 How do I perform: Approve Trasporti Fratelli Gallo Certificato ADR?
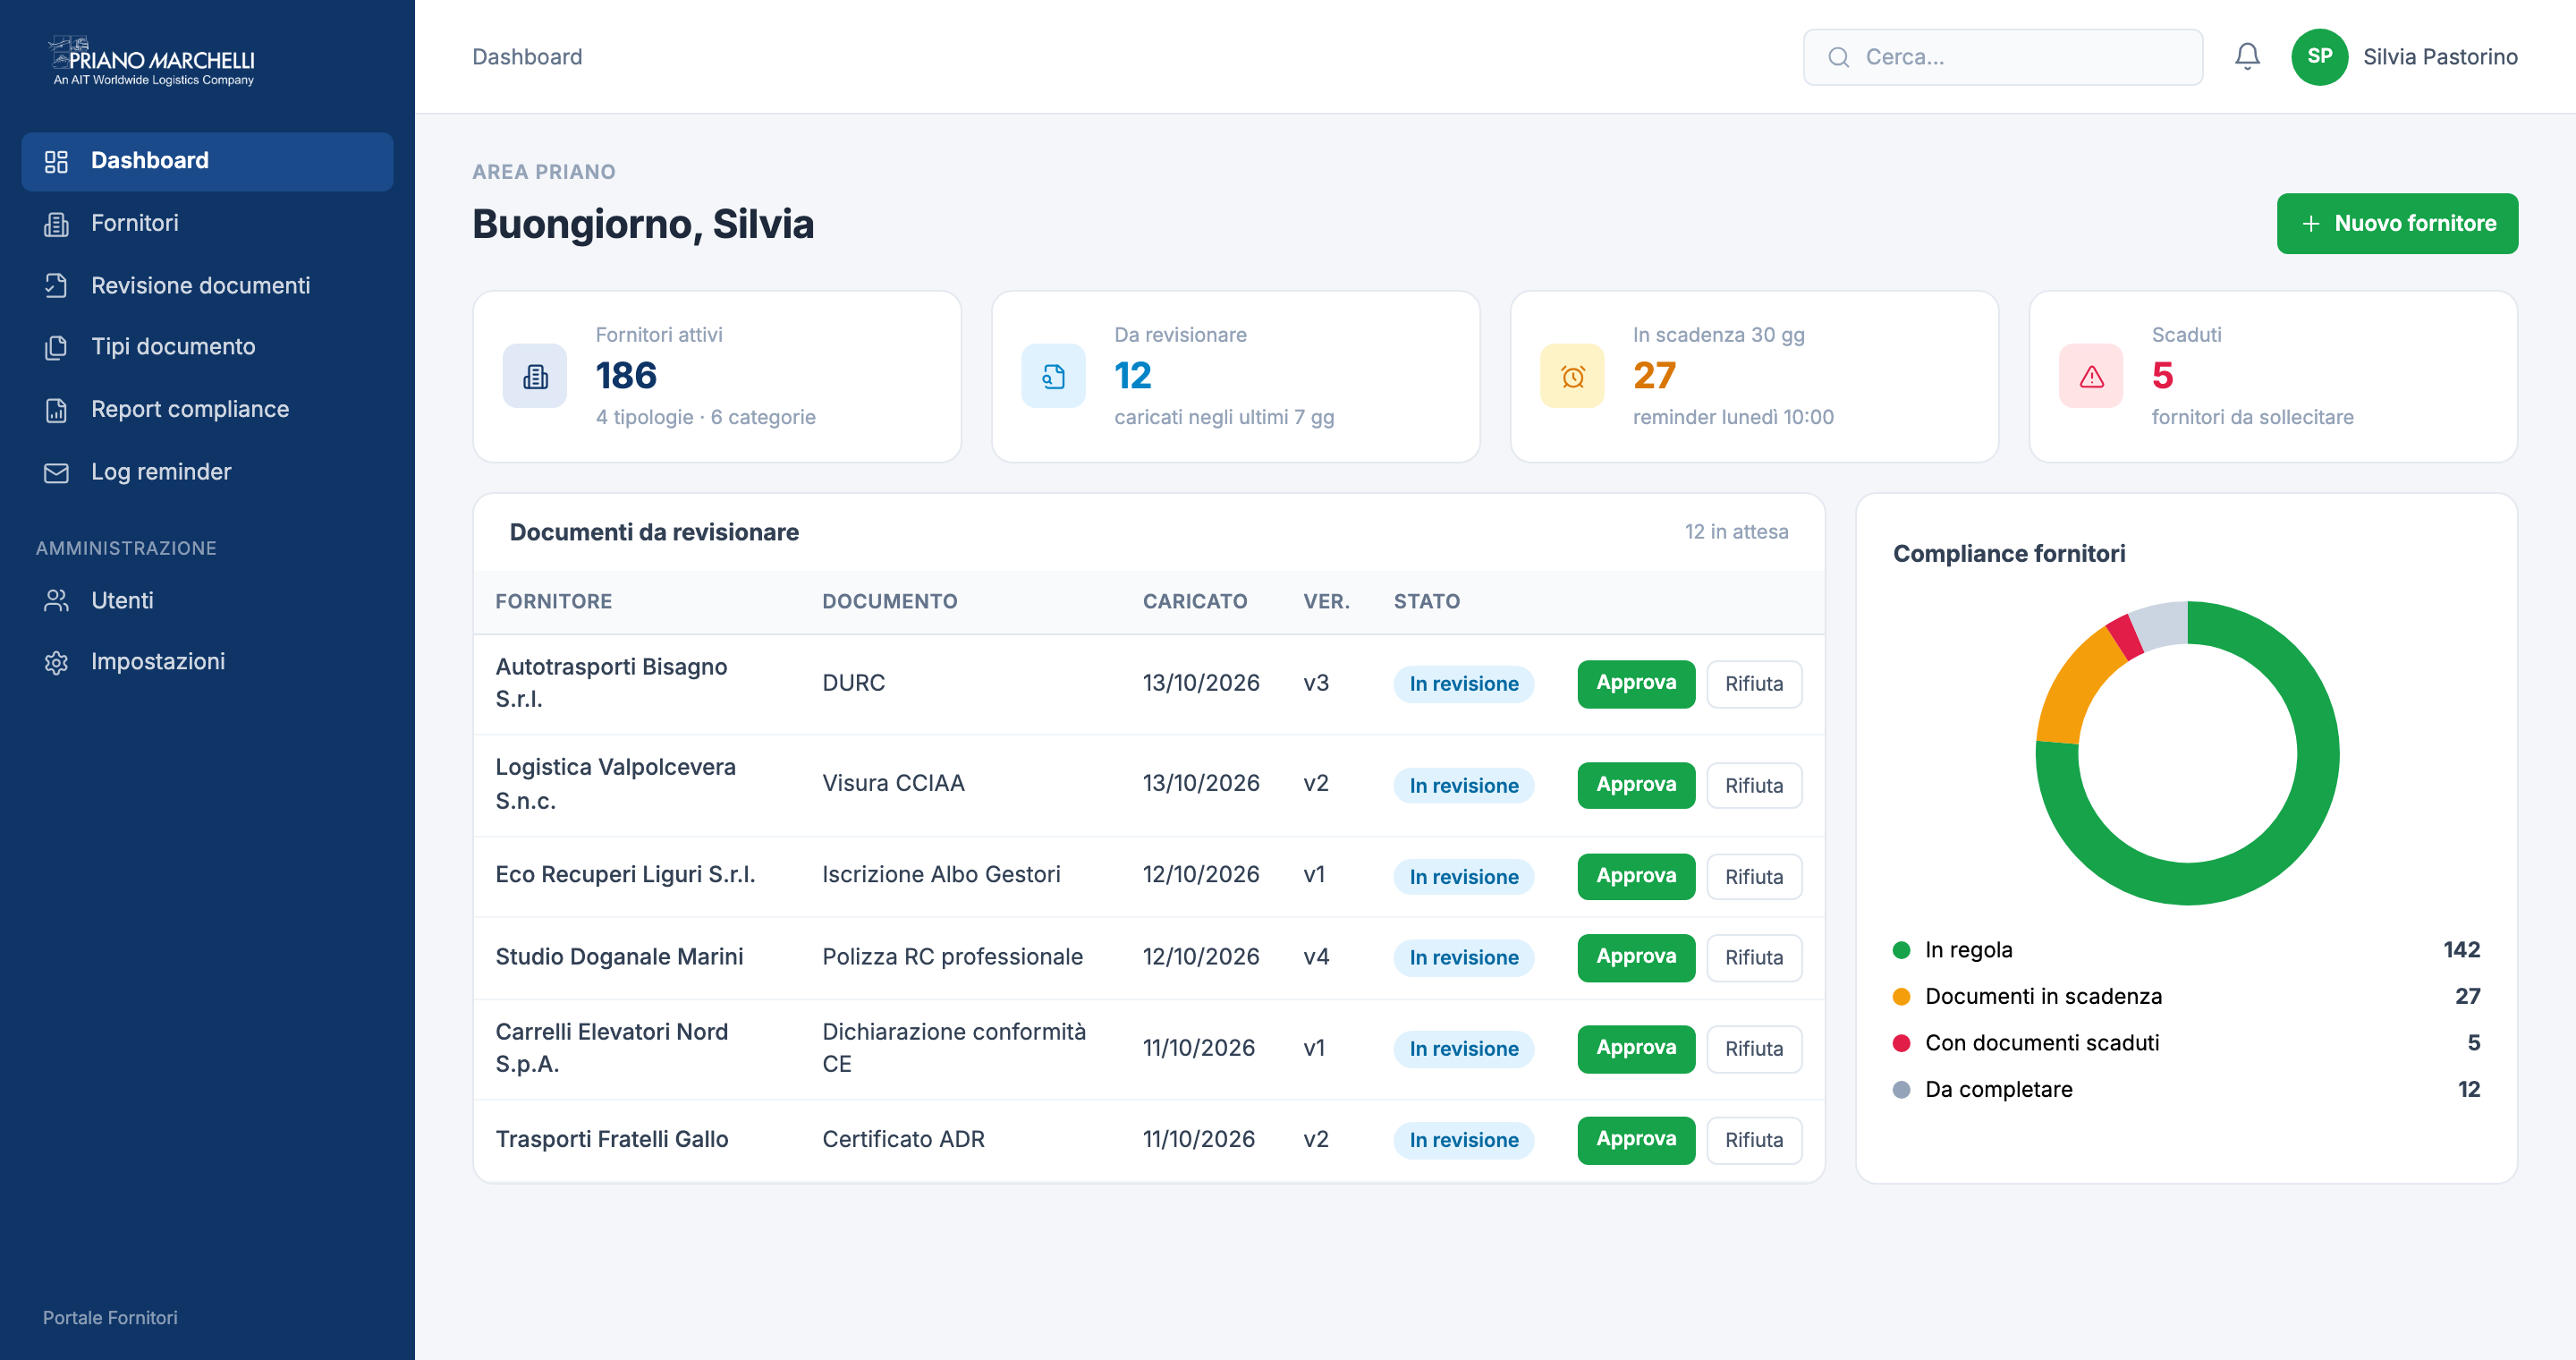(1636, 1140)
